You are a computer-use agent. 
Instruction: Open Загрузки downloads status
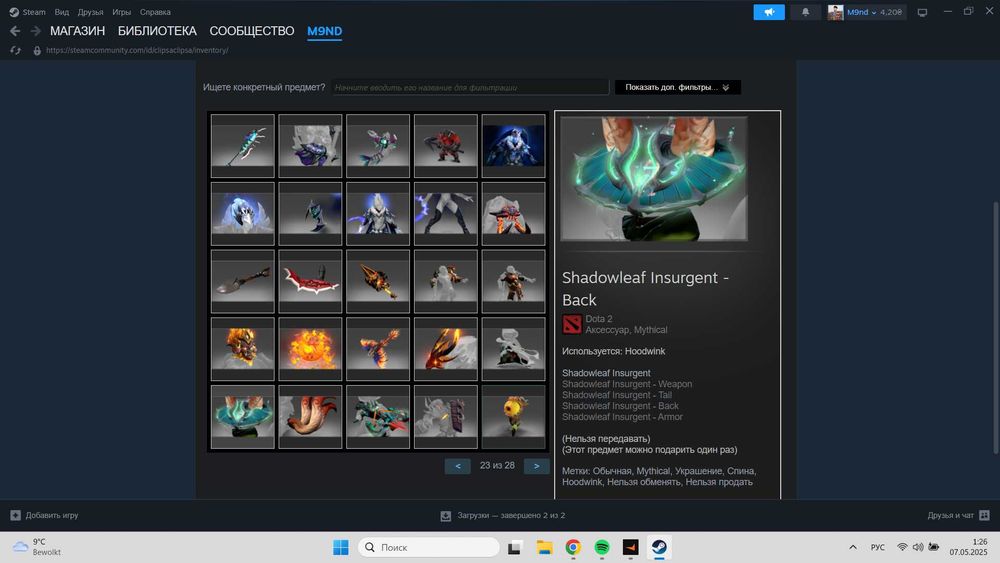click(x=503, y=515)
